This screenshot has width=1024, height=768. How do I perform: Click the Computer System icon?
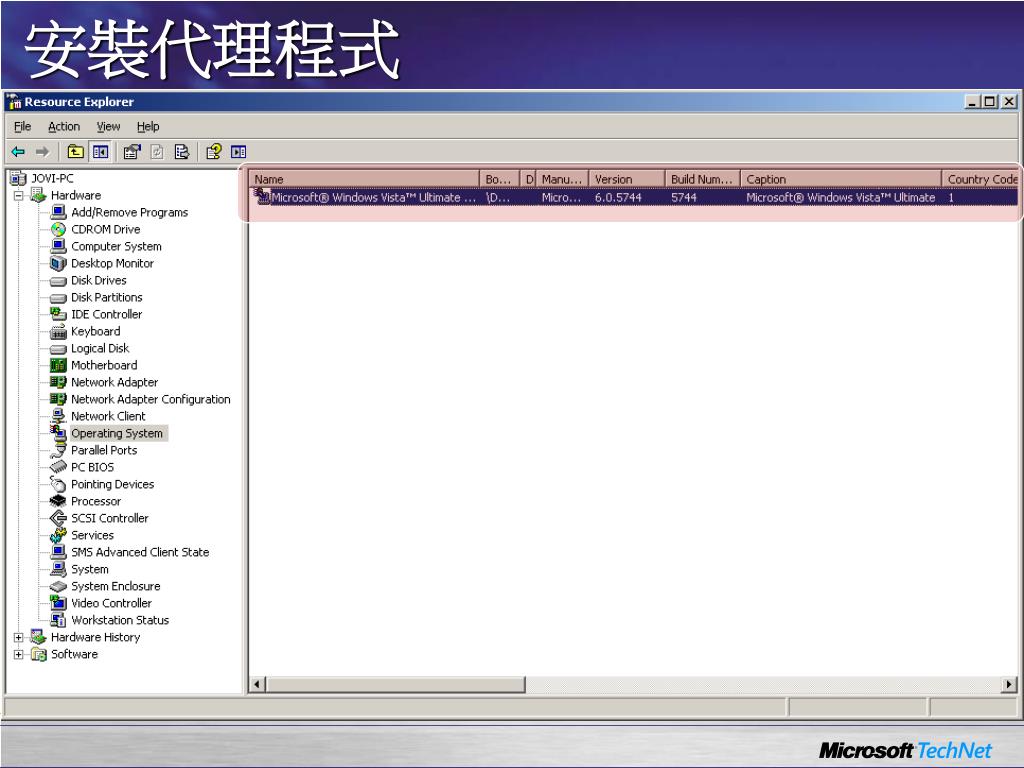58,246
